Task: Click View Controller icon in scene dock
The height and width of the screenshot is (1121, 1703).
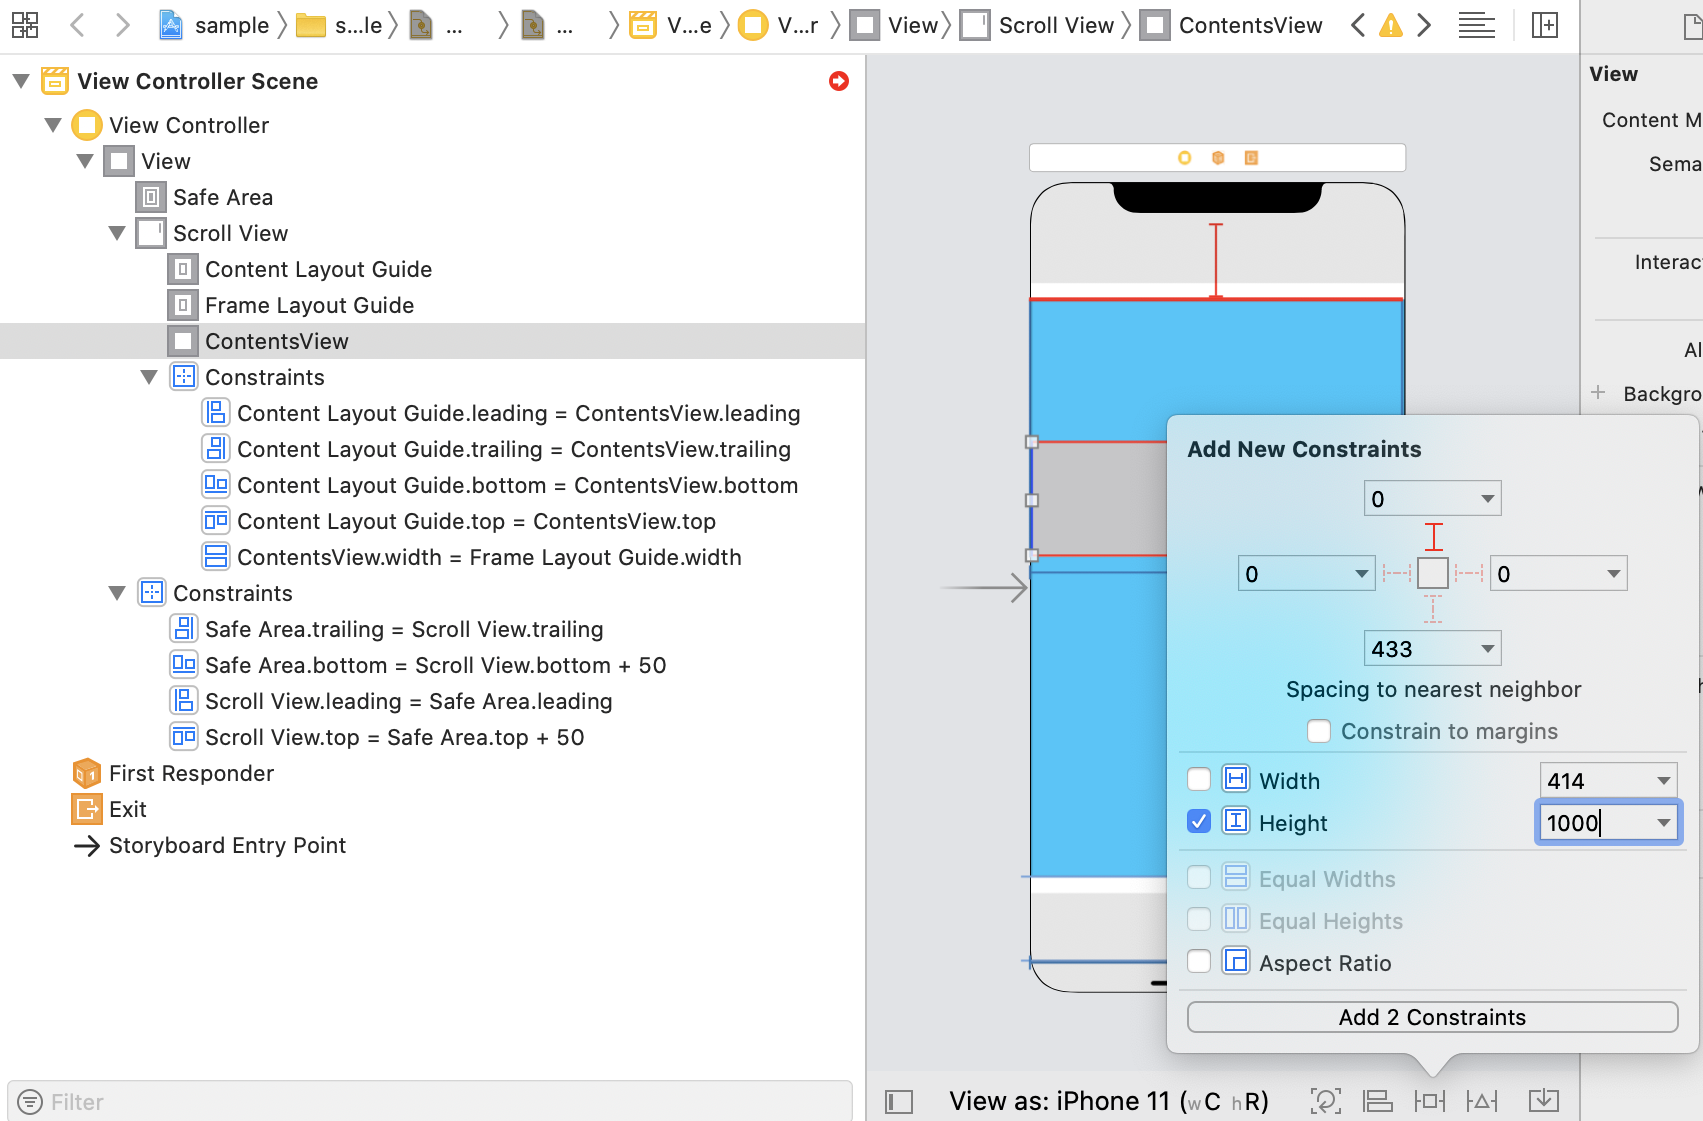Action: (x=1184, y=157)
